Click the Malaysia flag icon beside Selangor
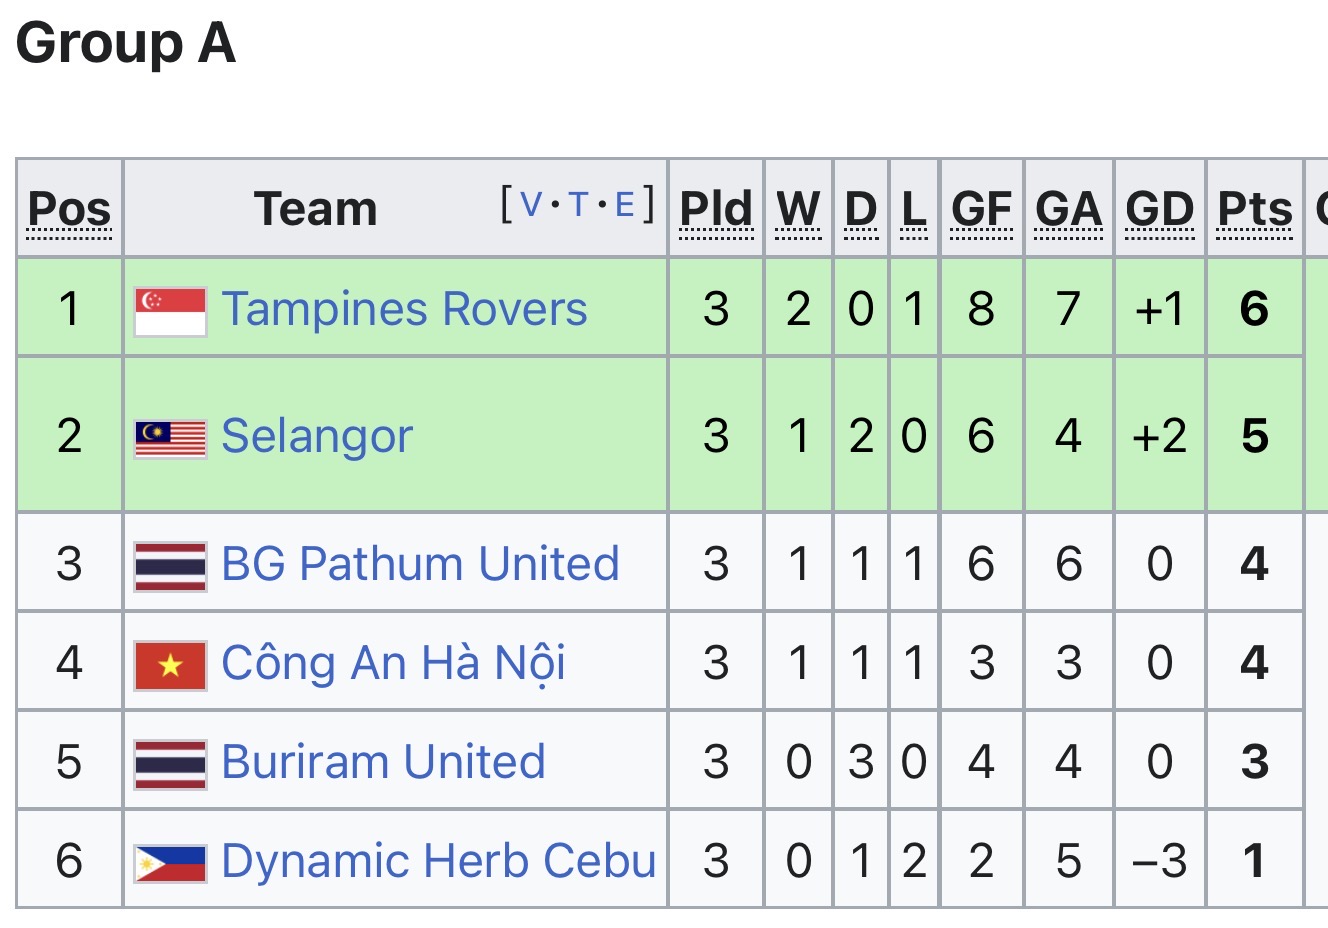This screenshot has height=928, width=1328. [171, 437]
